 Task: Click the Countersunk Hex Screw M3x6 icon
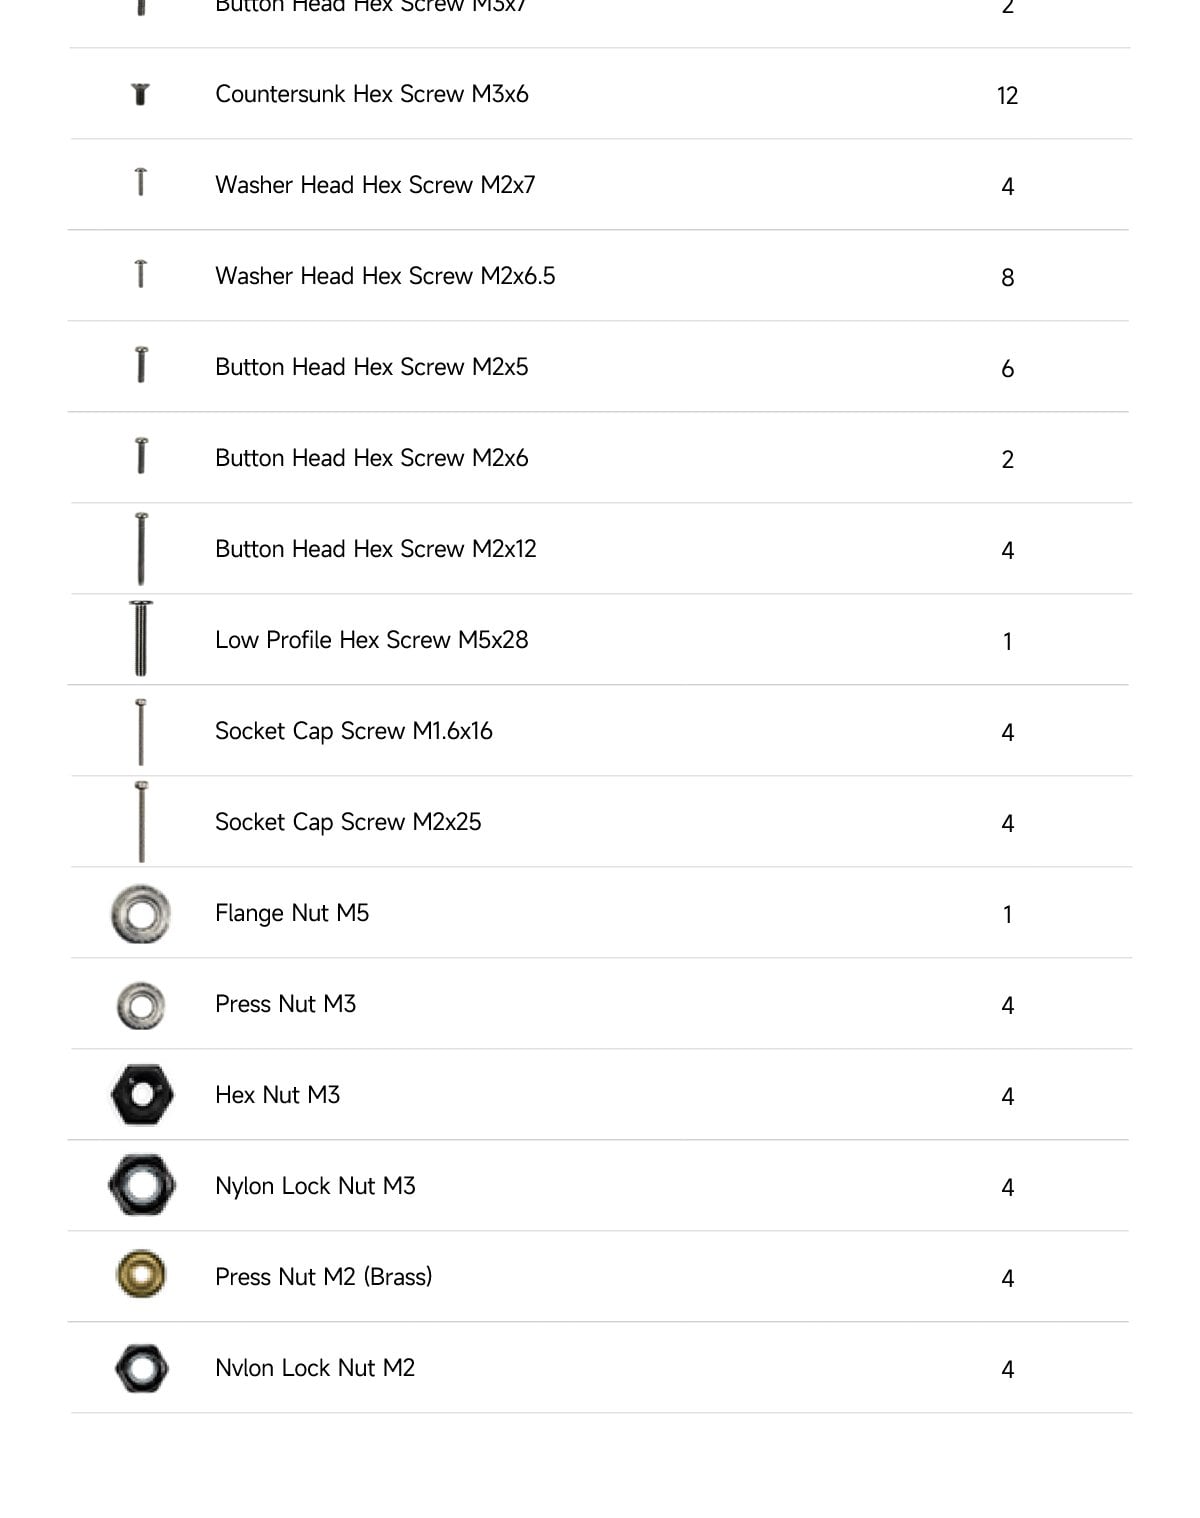[x=141, y=94]
